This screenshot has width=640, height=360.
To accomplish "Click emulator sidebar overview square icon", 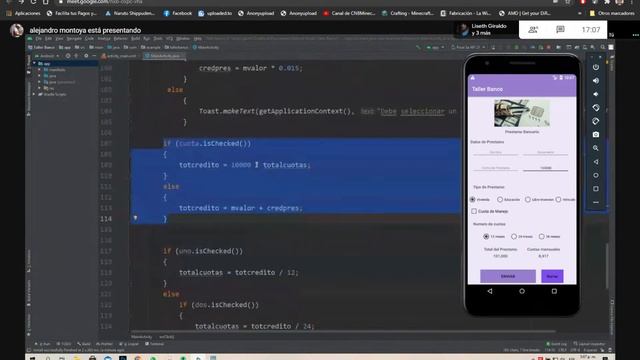I will (x=596, y=189).
